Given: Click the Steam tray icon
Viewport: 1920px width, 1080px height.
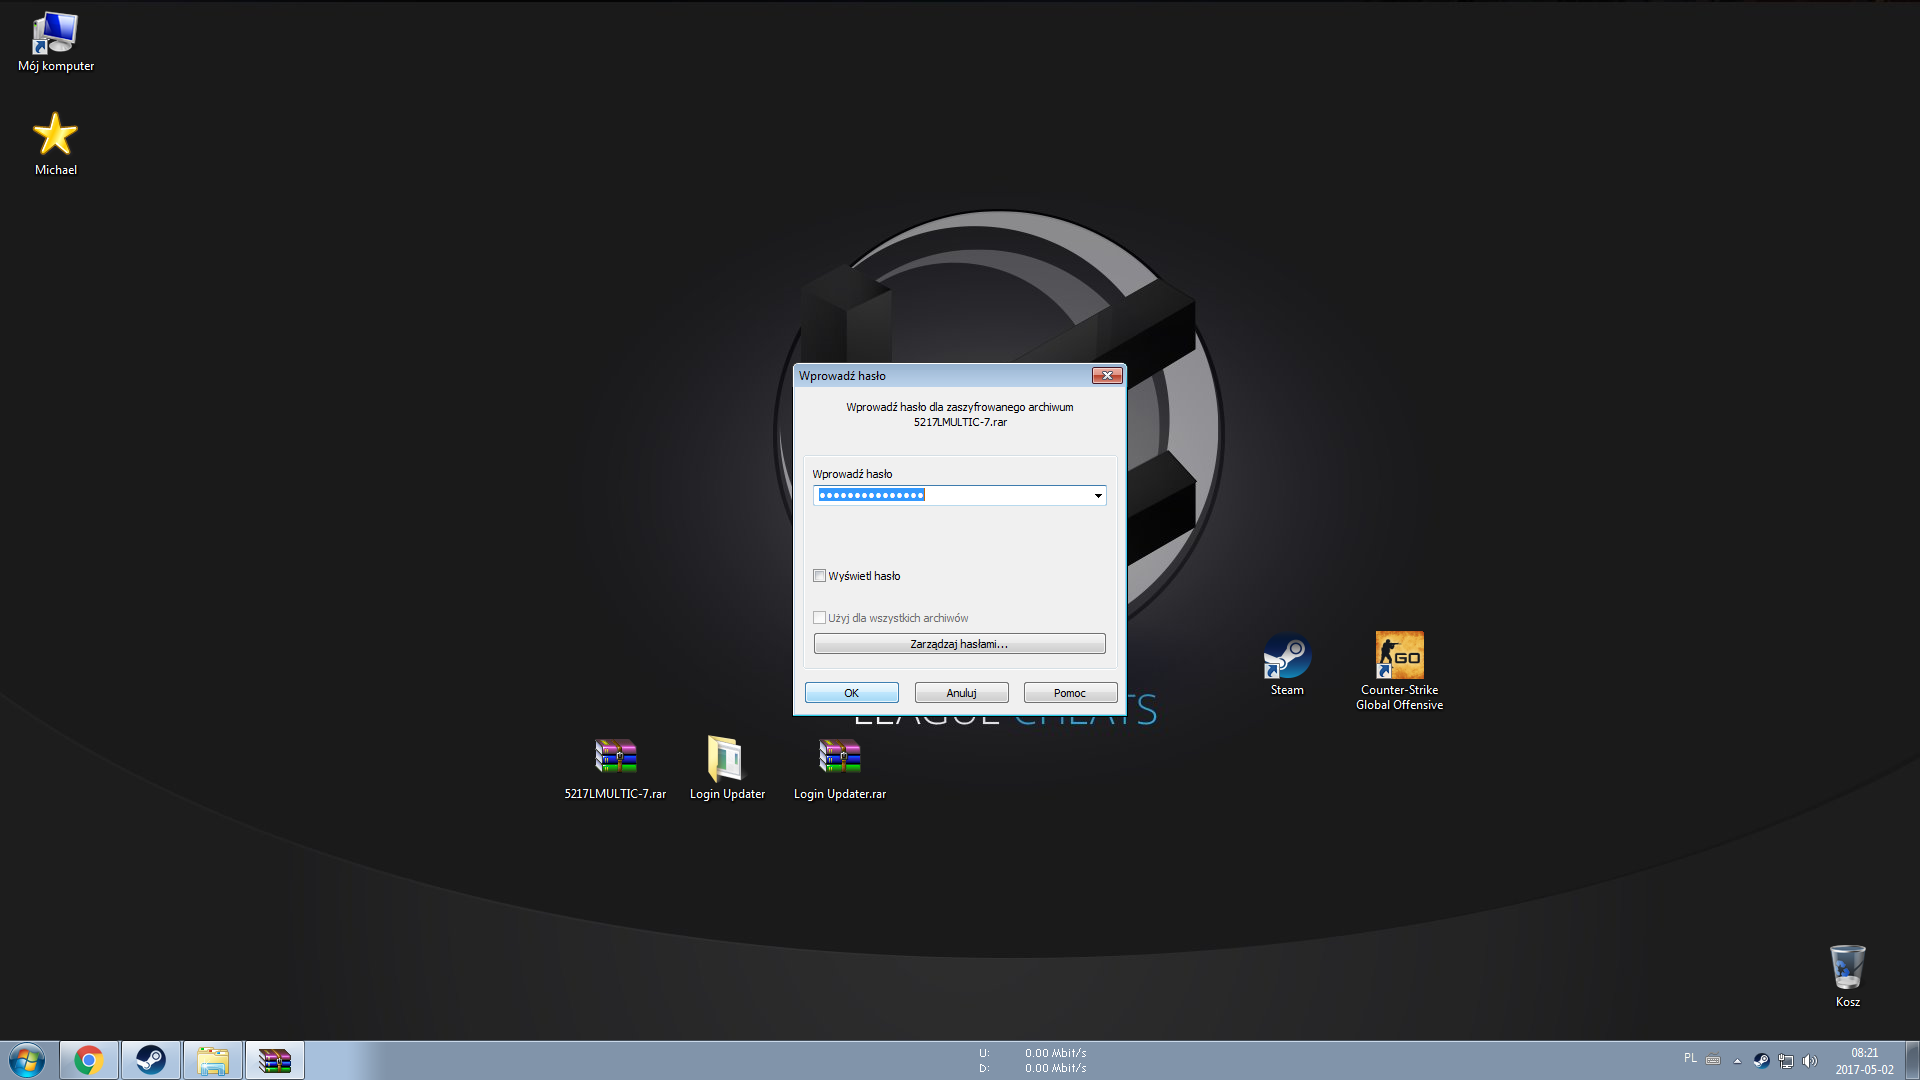Looking at the screenshot, I should click(x=1761, y=1061).
